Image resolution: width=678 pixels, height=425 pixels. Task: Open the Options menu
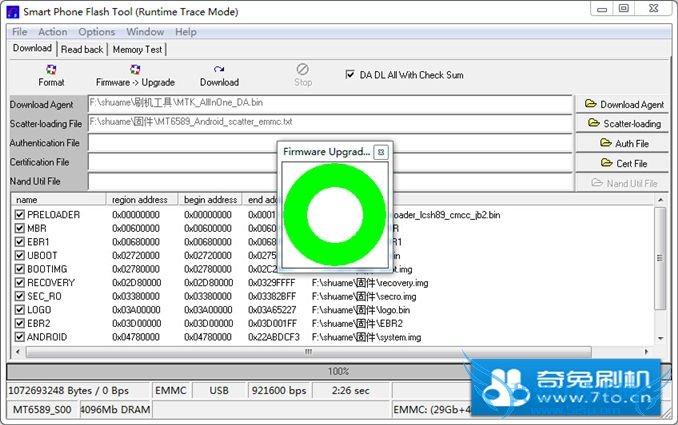coord(97,32)
